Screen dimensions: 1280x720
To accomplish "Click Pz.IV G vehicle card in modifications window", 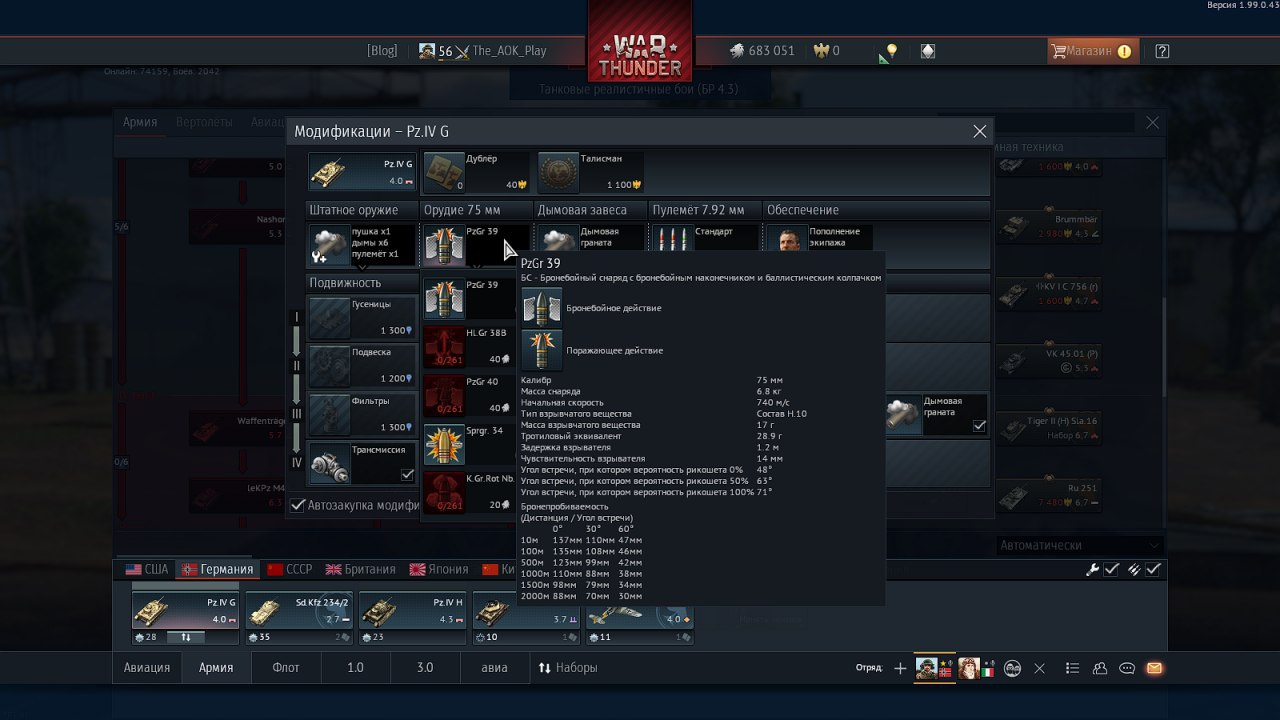I will [x=362, y=172].
